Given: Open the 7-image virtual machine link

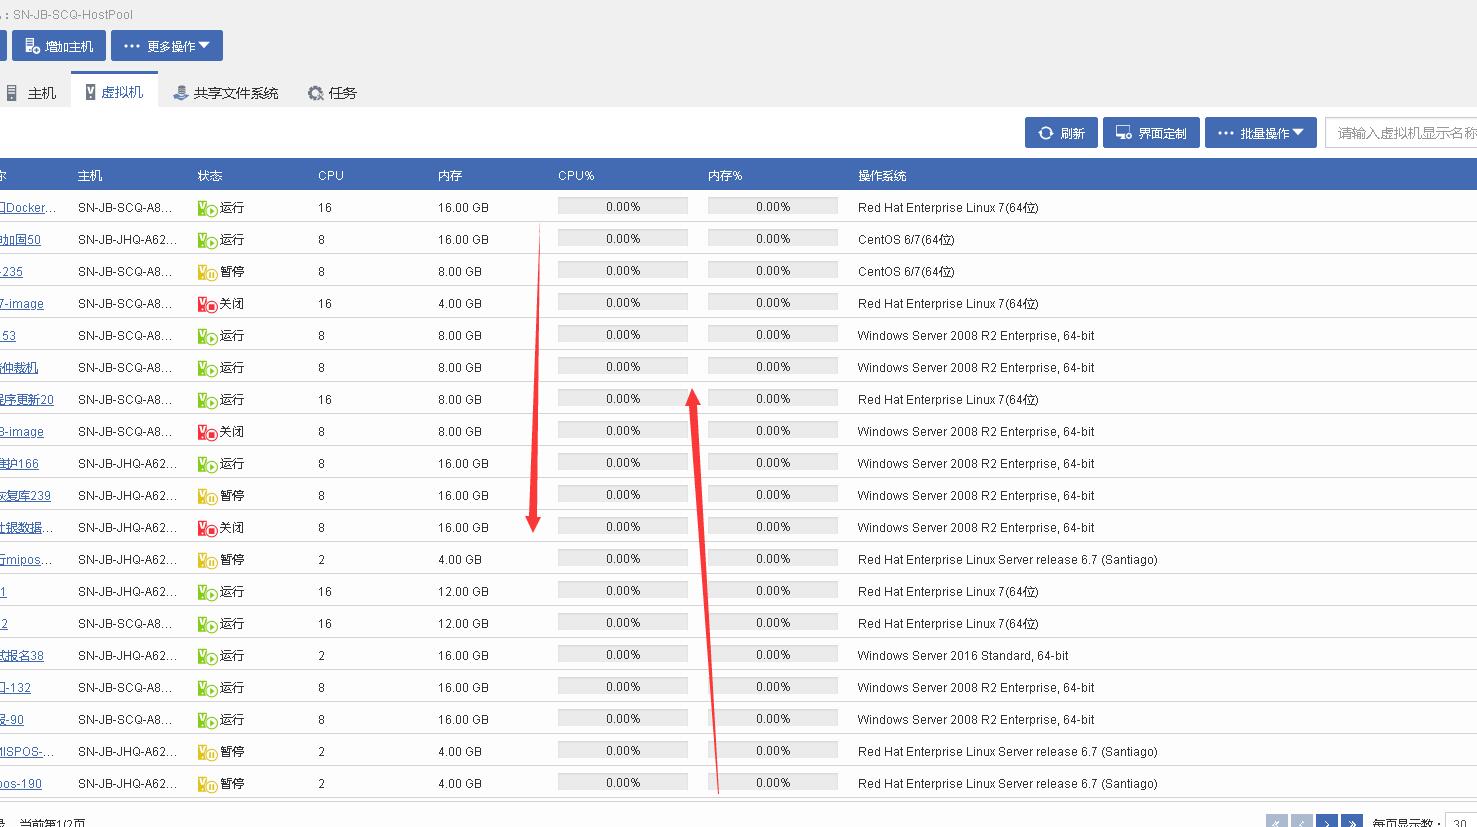Looking at the screenshot, I should tap(22, 304).
